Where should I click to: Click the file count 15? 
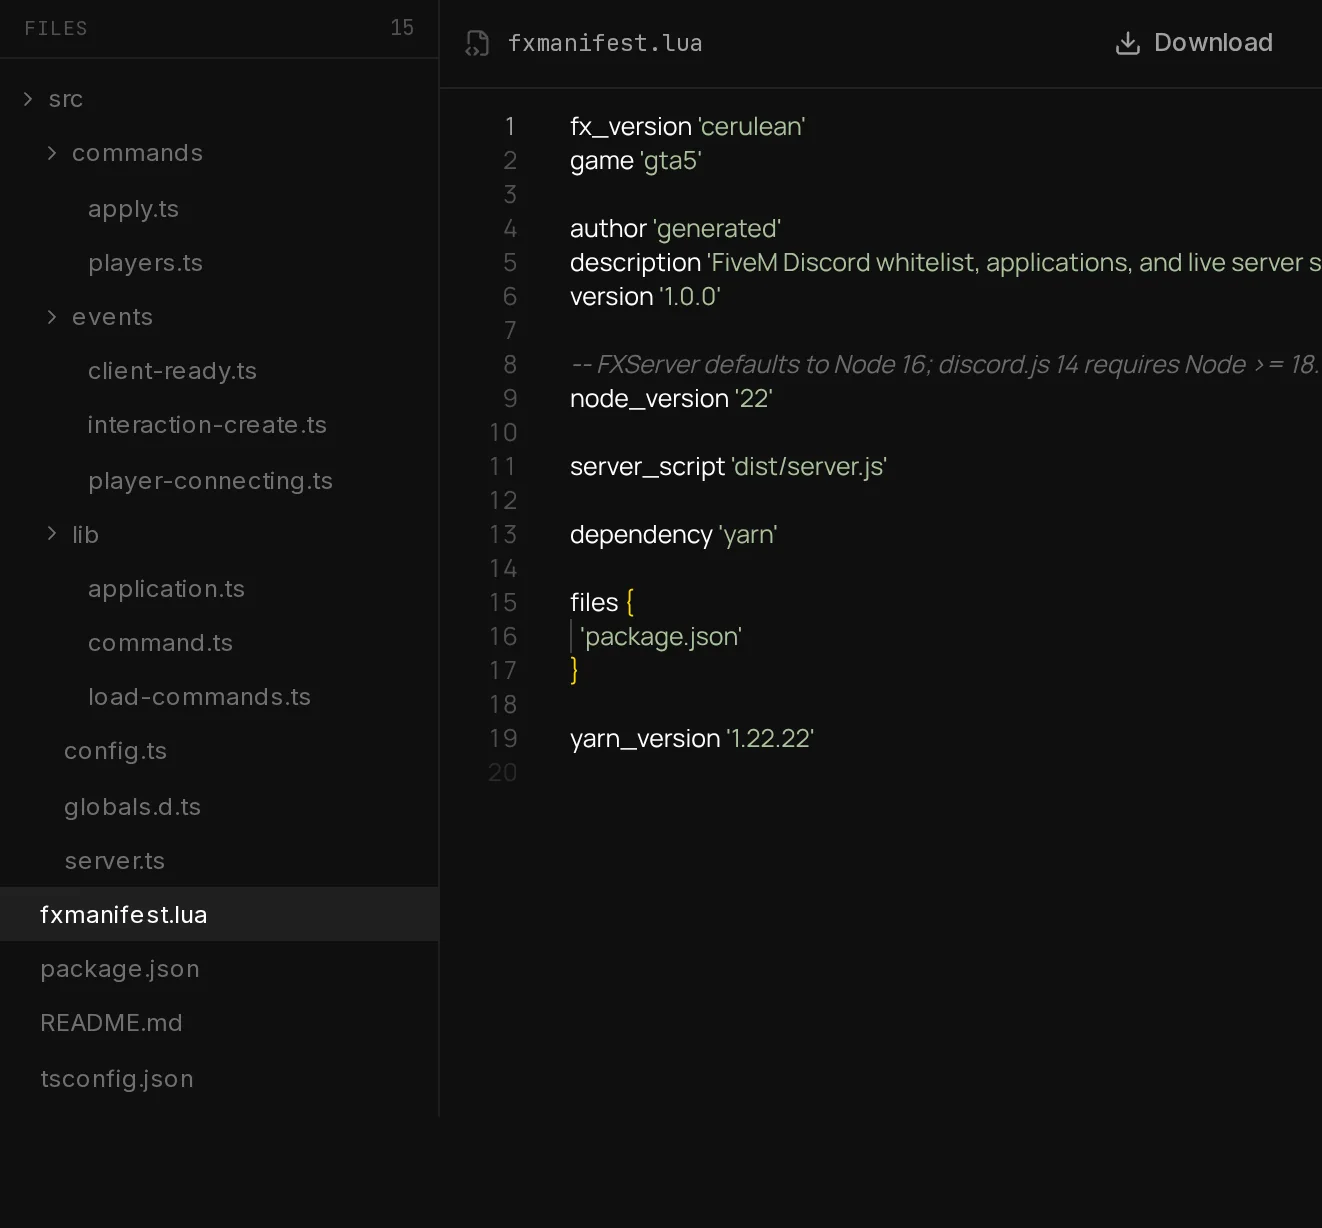point(402,28)
